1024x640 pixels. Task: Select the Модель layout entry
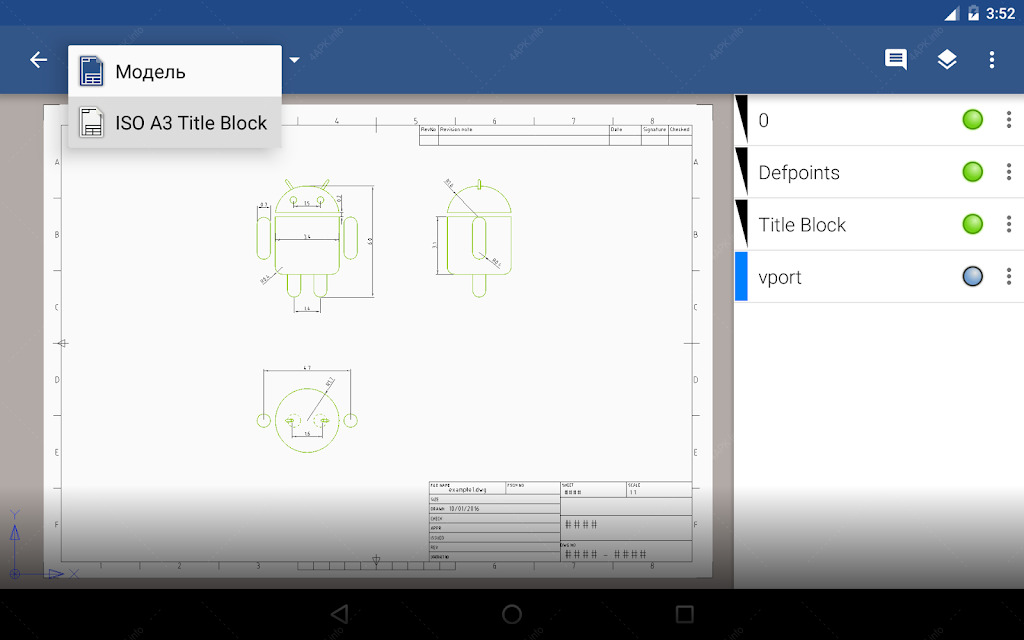[x=175, y=71]
